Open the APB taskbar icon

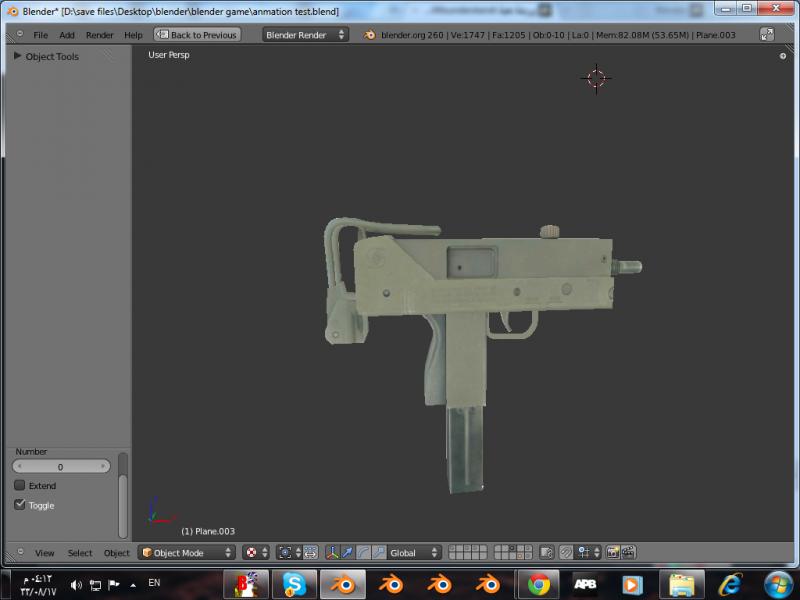585,585
